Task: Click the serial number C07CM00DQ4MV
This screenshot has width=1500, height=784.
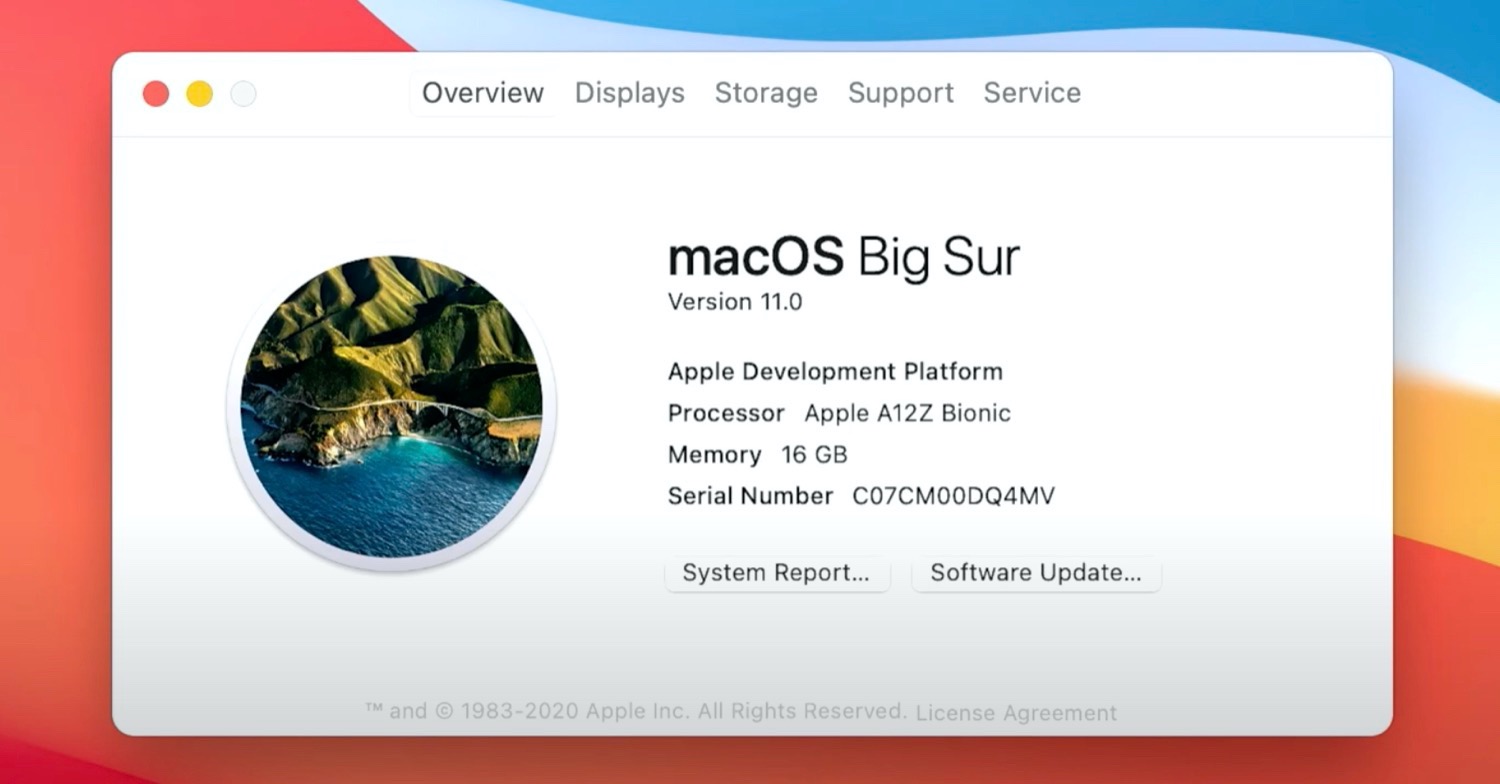Action: (953, 496)
